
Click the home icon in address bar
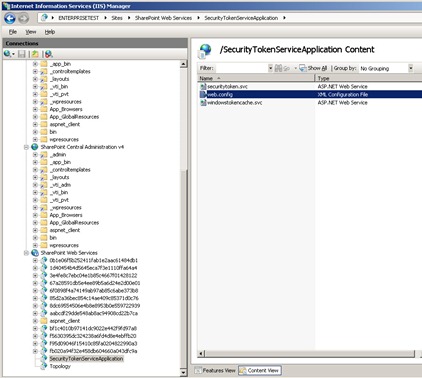pos(44,18)
